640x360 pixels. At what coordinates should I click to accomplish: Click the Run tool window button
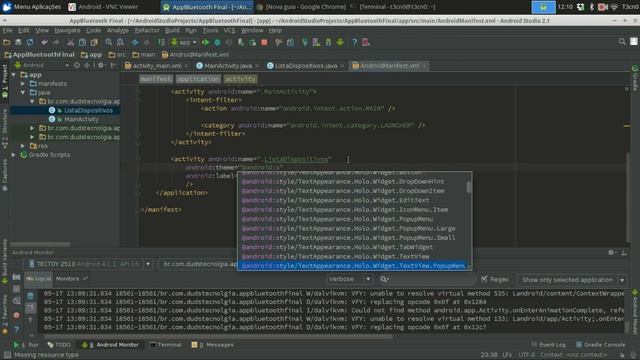[26, 345]
